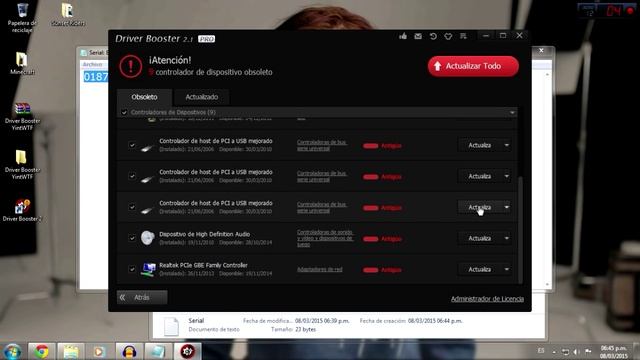Click the ES language indicator
Viewport: 640px width, 360px height.
point(541,351)
